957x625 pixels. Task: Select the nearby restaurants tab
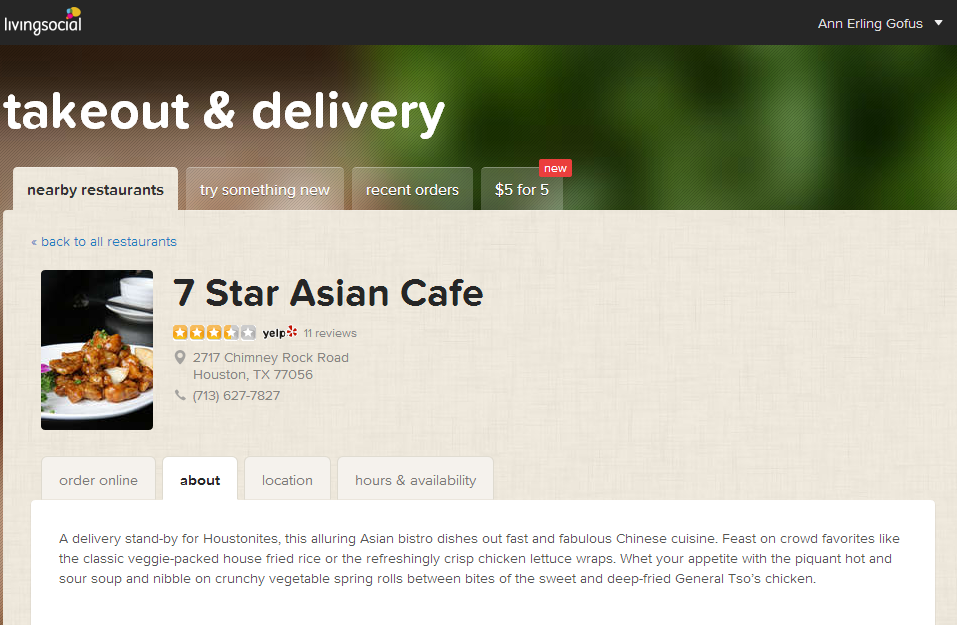coord(95,189)
